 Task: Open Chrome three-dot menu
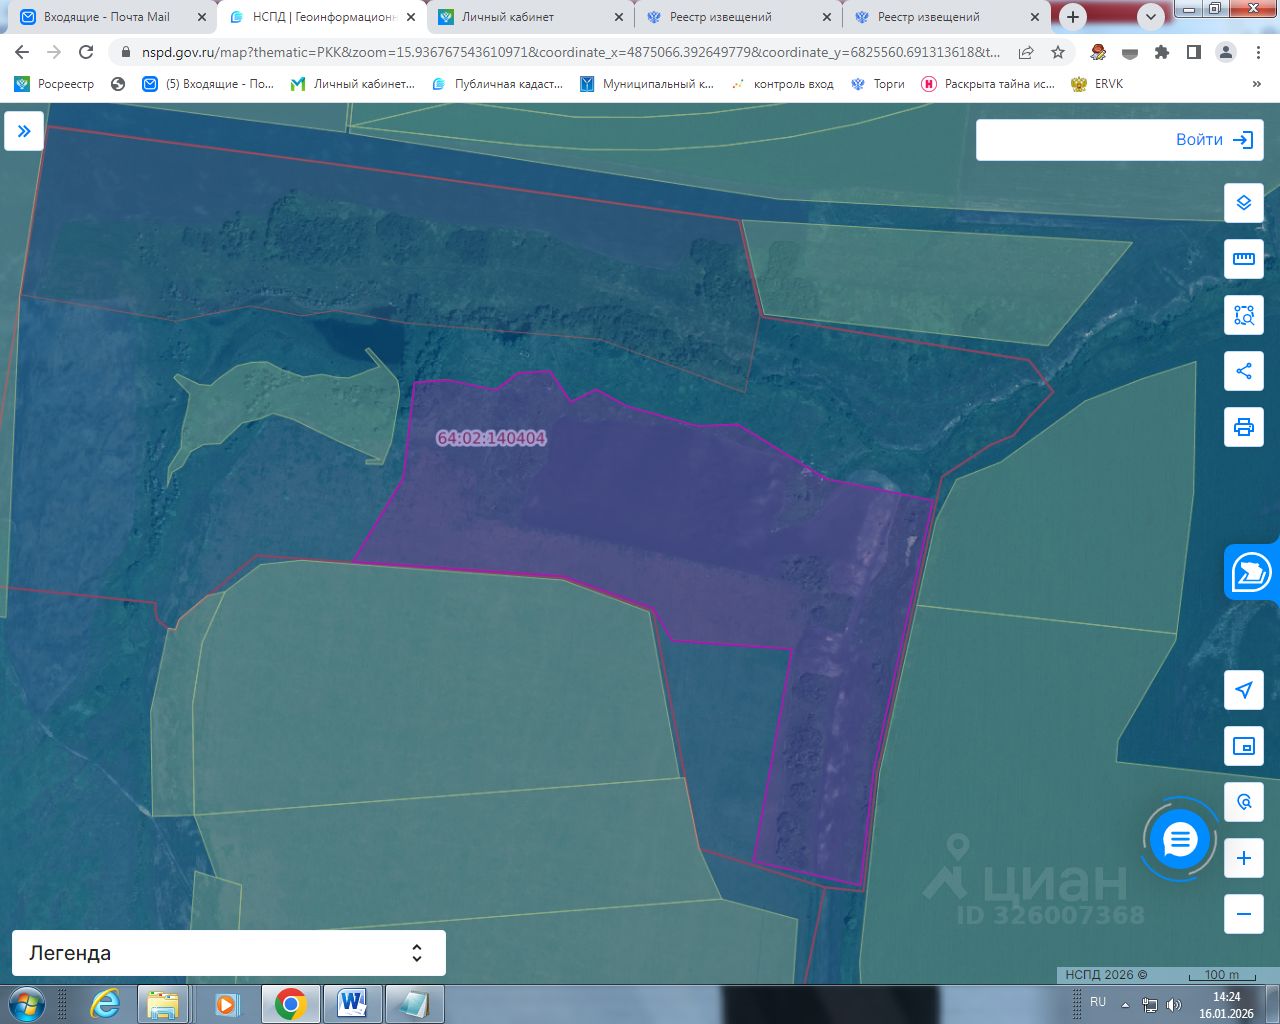click(x=1257, y=52)
